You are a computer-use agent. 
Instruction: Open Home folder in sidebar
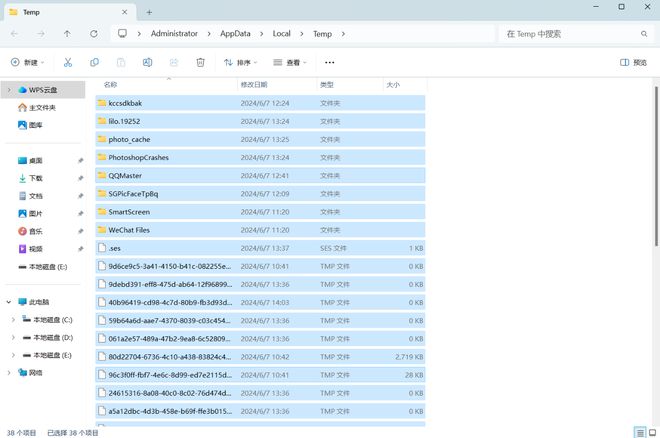pos(42,107)
